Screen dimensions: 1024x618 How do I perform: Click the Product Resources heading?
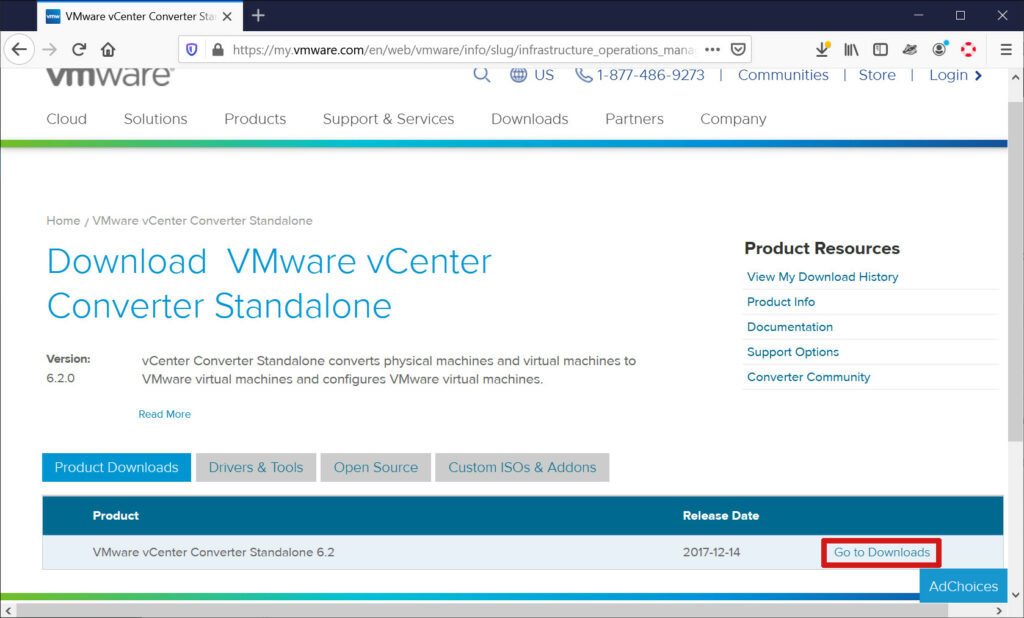tap(822, 248)
